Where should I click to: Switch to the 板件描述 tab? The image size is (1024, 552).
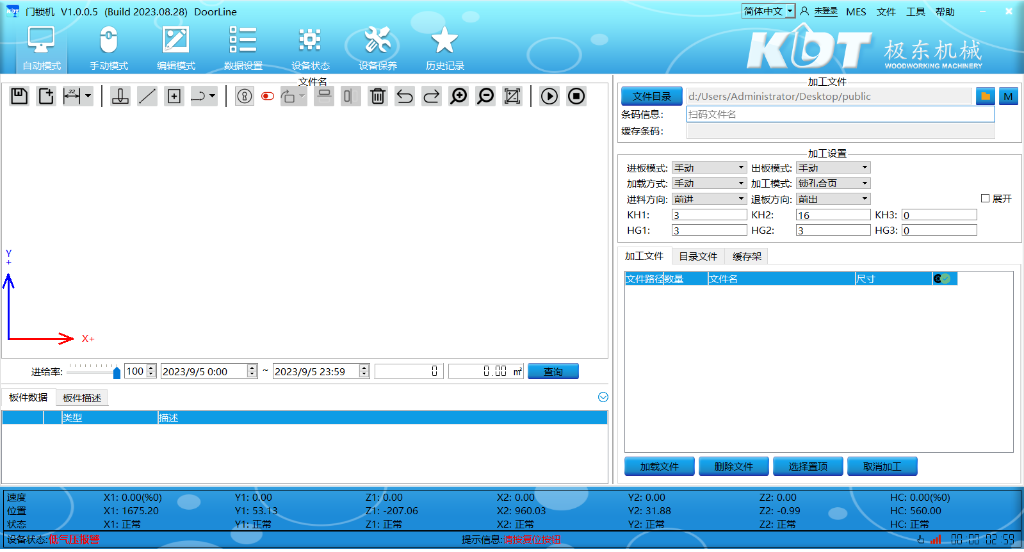[82, 398]
